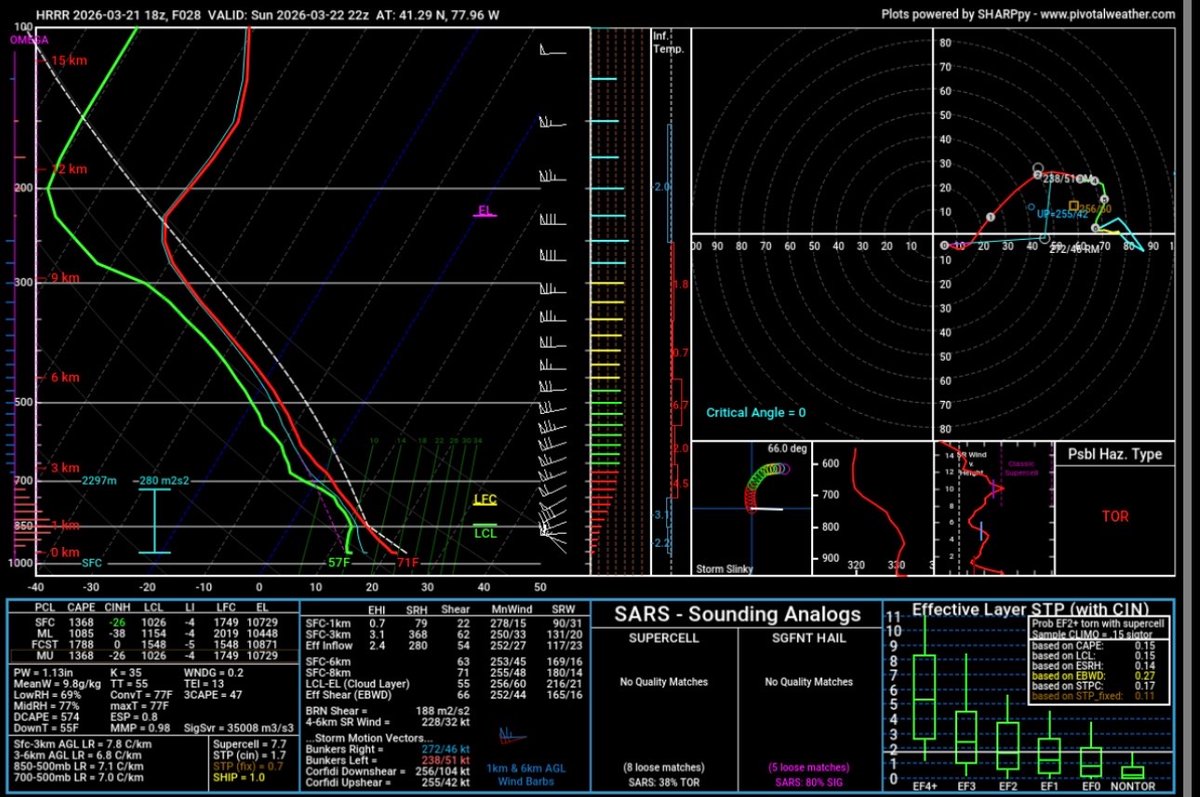Click the 71F surface temperature value

(x=407, y=563)
